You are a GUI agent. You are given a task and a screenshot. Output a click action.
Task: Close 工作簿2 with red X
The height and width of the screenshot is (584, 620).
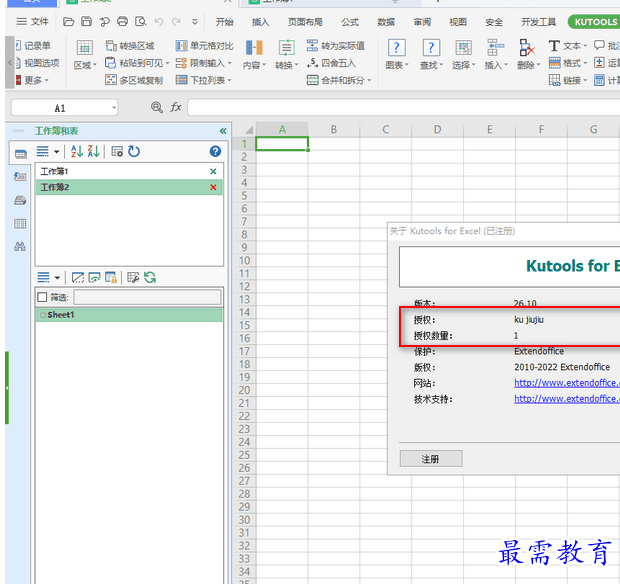[x=213, y=187]
